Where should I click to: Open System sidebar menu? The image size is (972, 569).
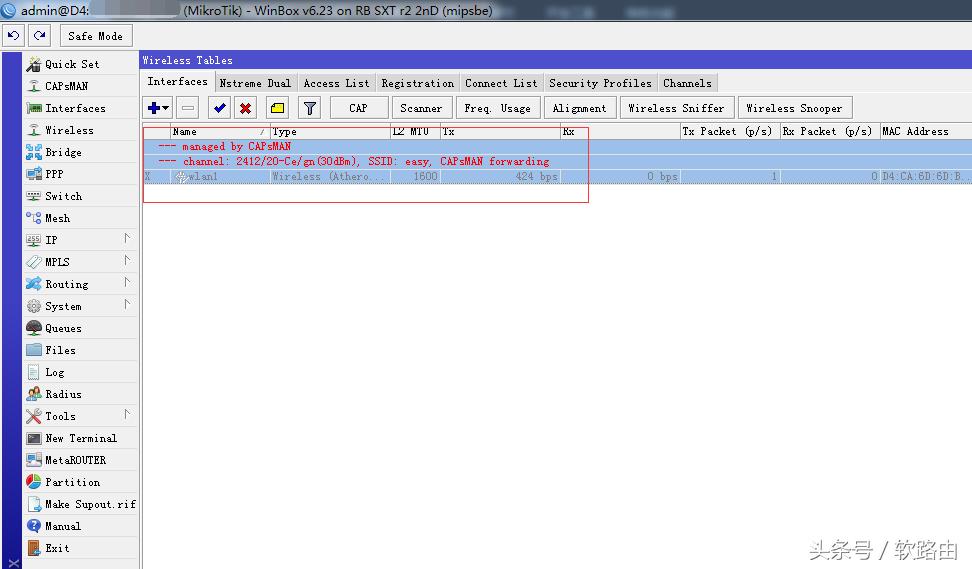(x=81, y=306)
